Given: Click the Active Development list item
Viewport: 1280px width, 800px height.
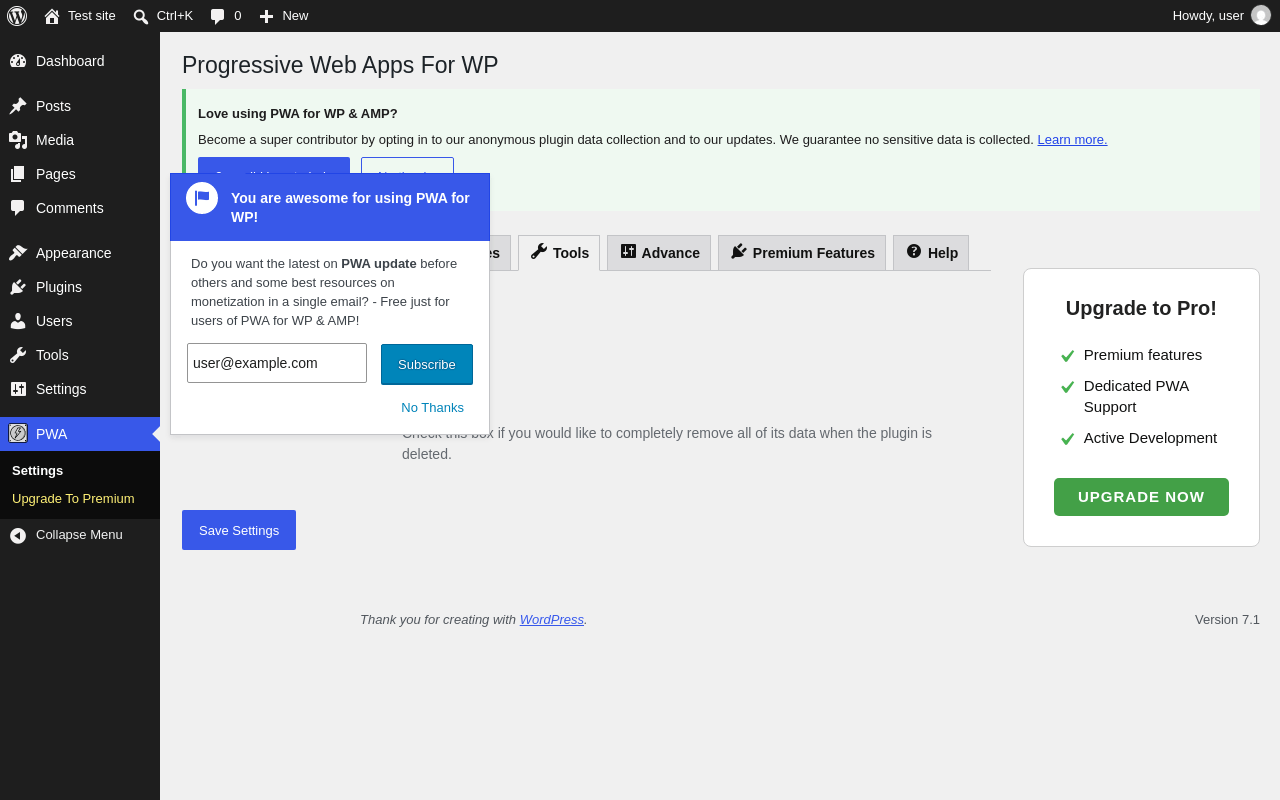Looking at the screenshot, I should [x=1150, y=438].
